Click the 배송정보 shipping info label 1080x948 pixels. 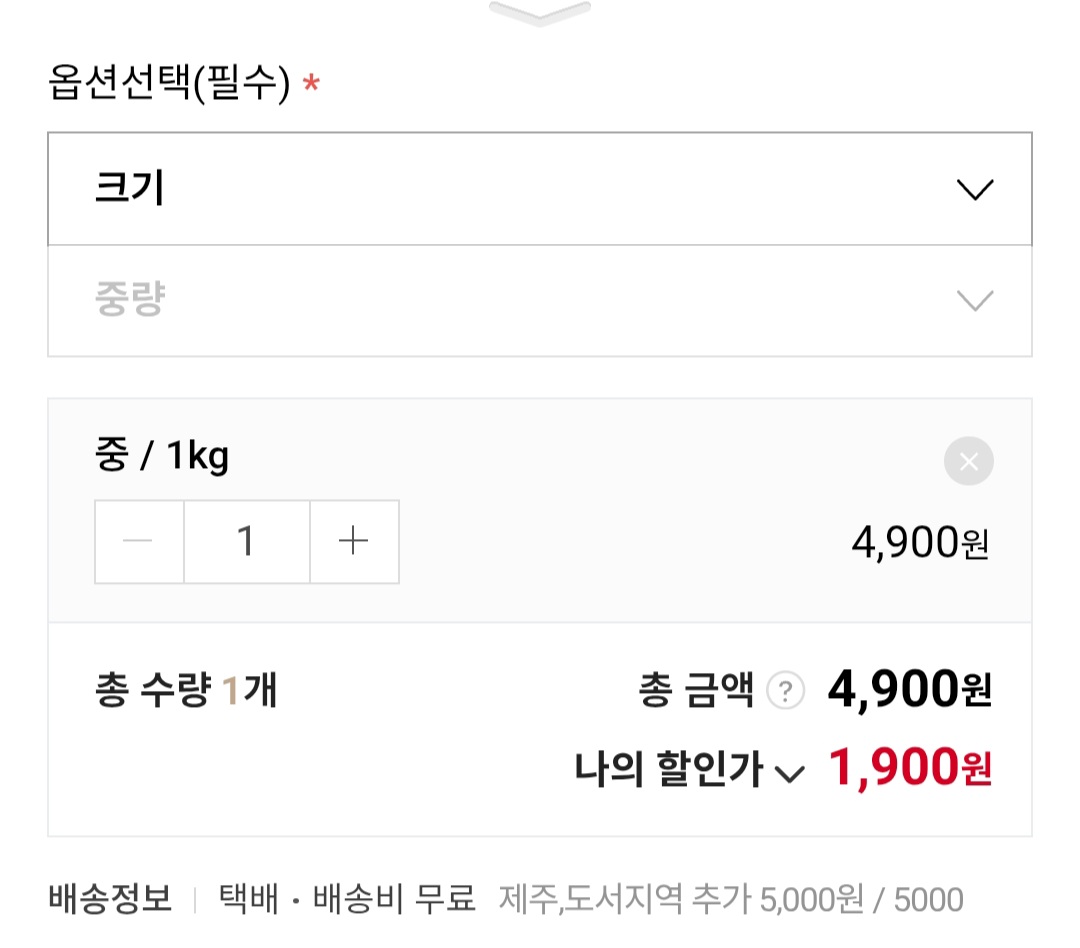coord(110,899)
